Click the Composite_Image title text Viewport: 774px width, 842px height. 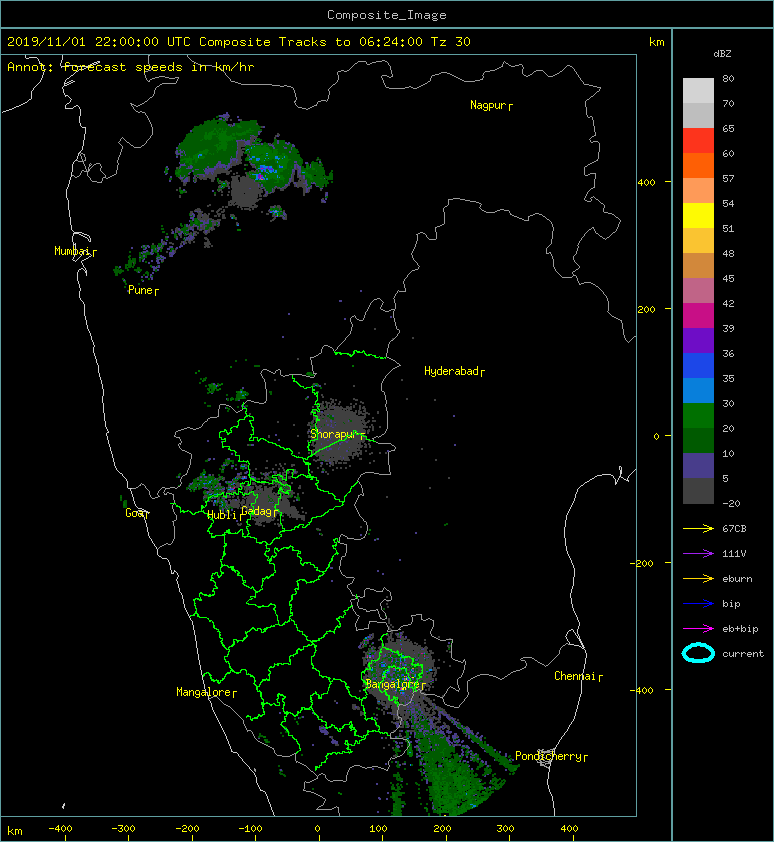point(387,15)
